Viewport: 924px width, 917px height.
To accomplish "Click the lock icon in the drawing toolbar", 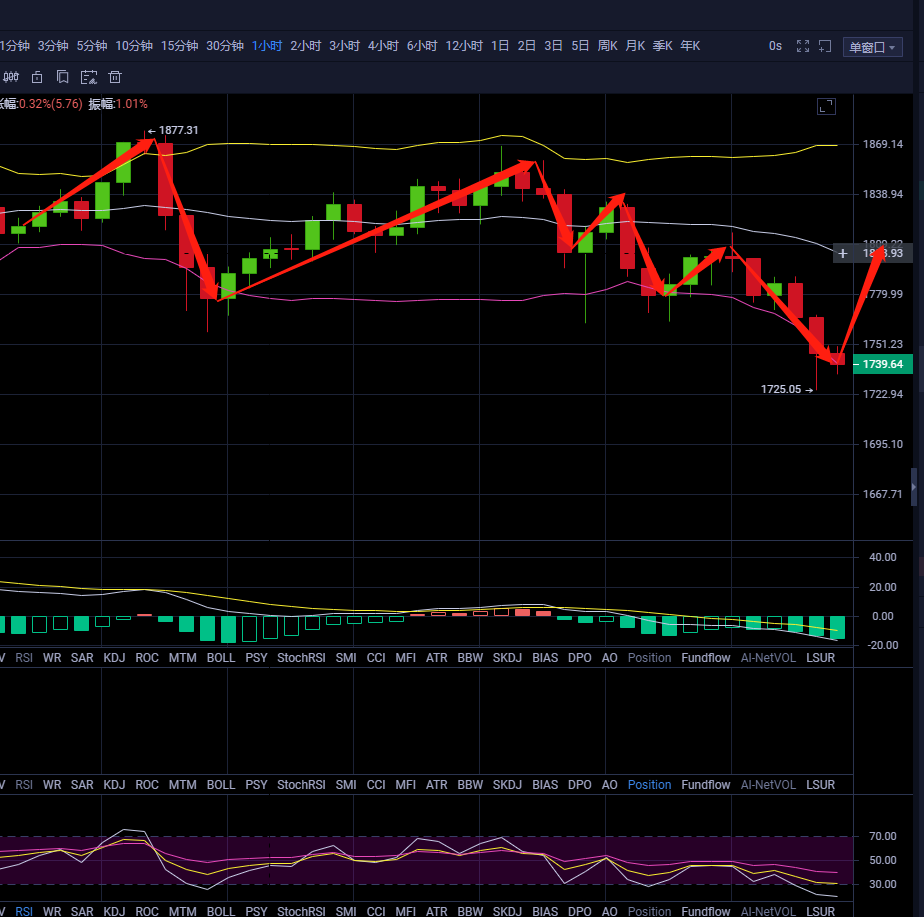I will click(x=37, y=77).
